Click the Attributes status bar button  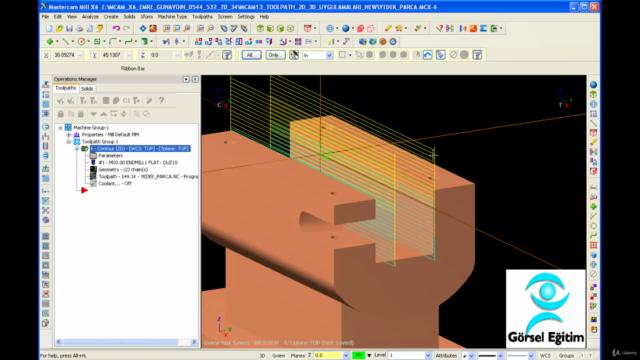pos(446,356)
